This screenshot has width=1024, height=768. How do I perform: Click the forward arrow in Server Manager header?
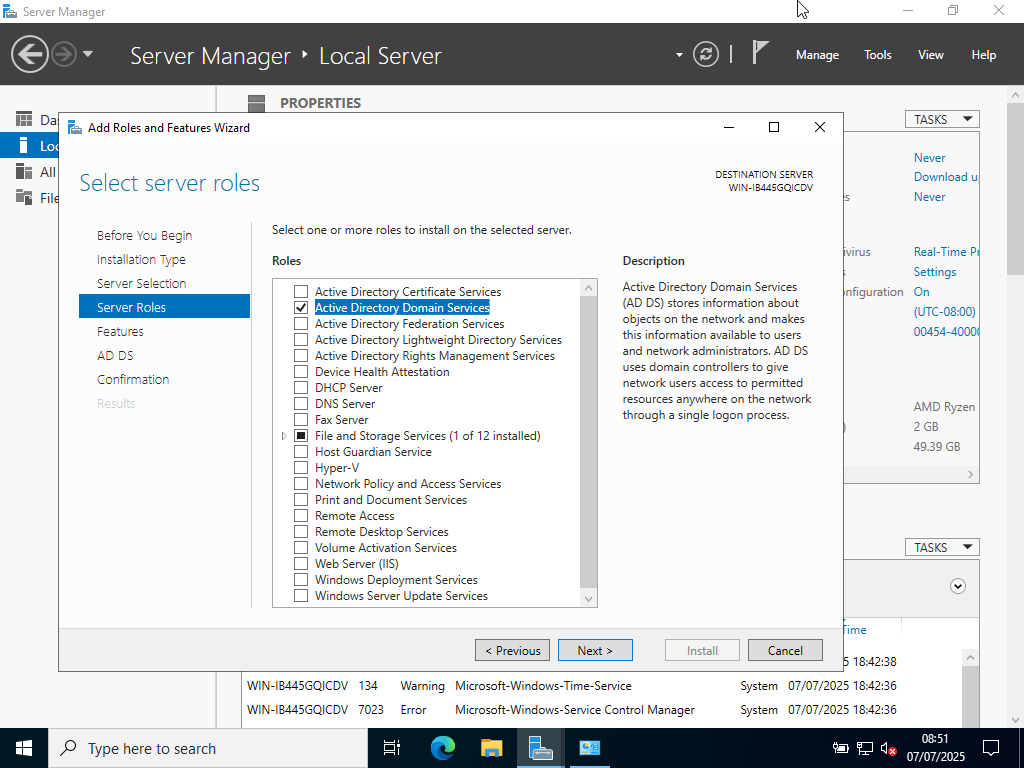coord(64,54)
